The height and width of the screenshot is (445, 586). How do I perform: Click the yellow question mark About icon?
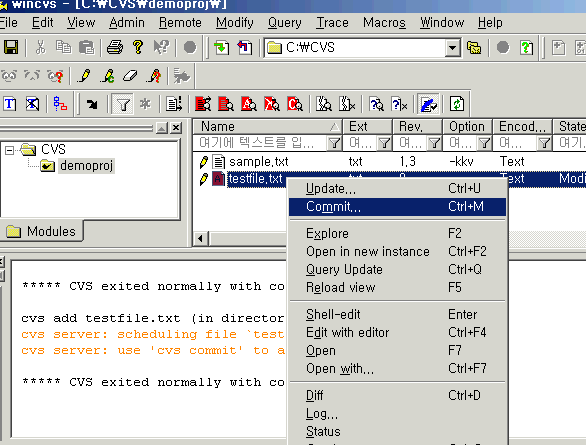click(x=138, y=48)
